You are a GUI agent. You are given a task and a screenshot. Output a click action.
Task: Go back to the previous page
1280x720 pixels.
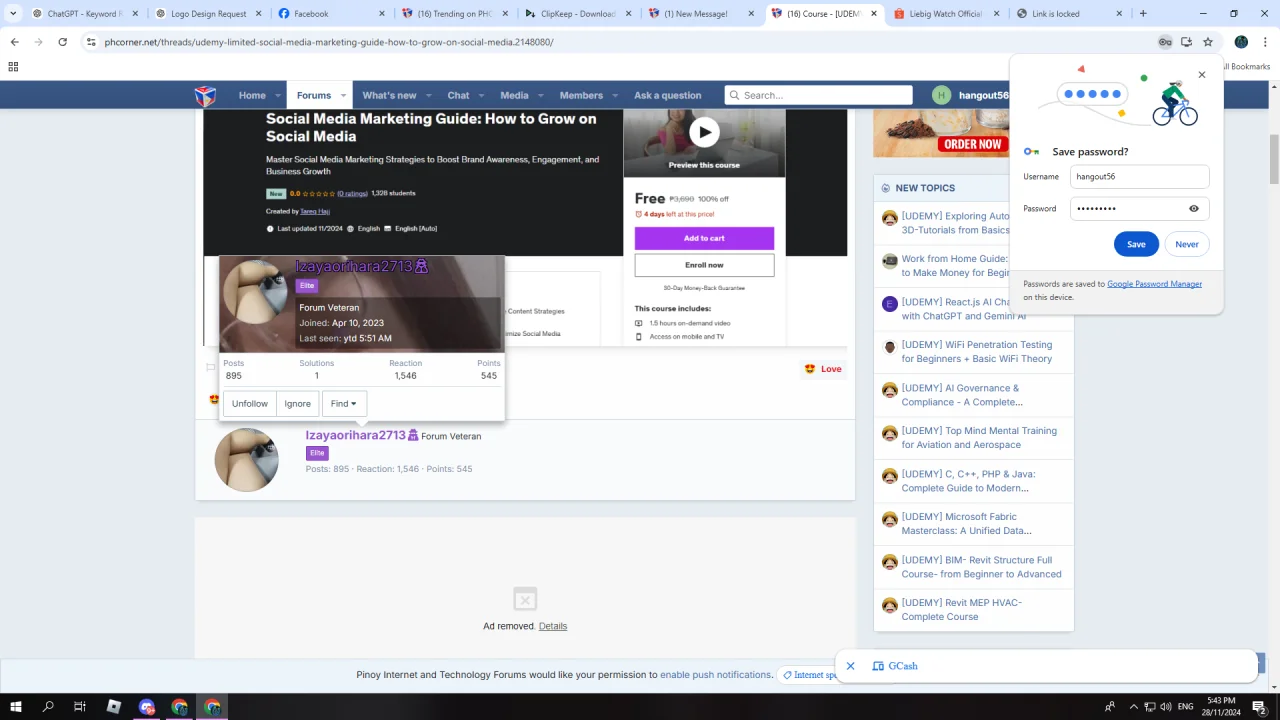click(14, 42)
